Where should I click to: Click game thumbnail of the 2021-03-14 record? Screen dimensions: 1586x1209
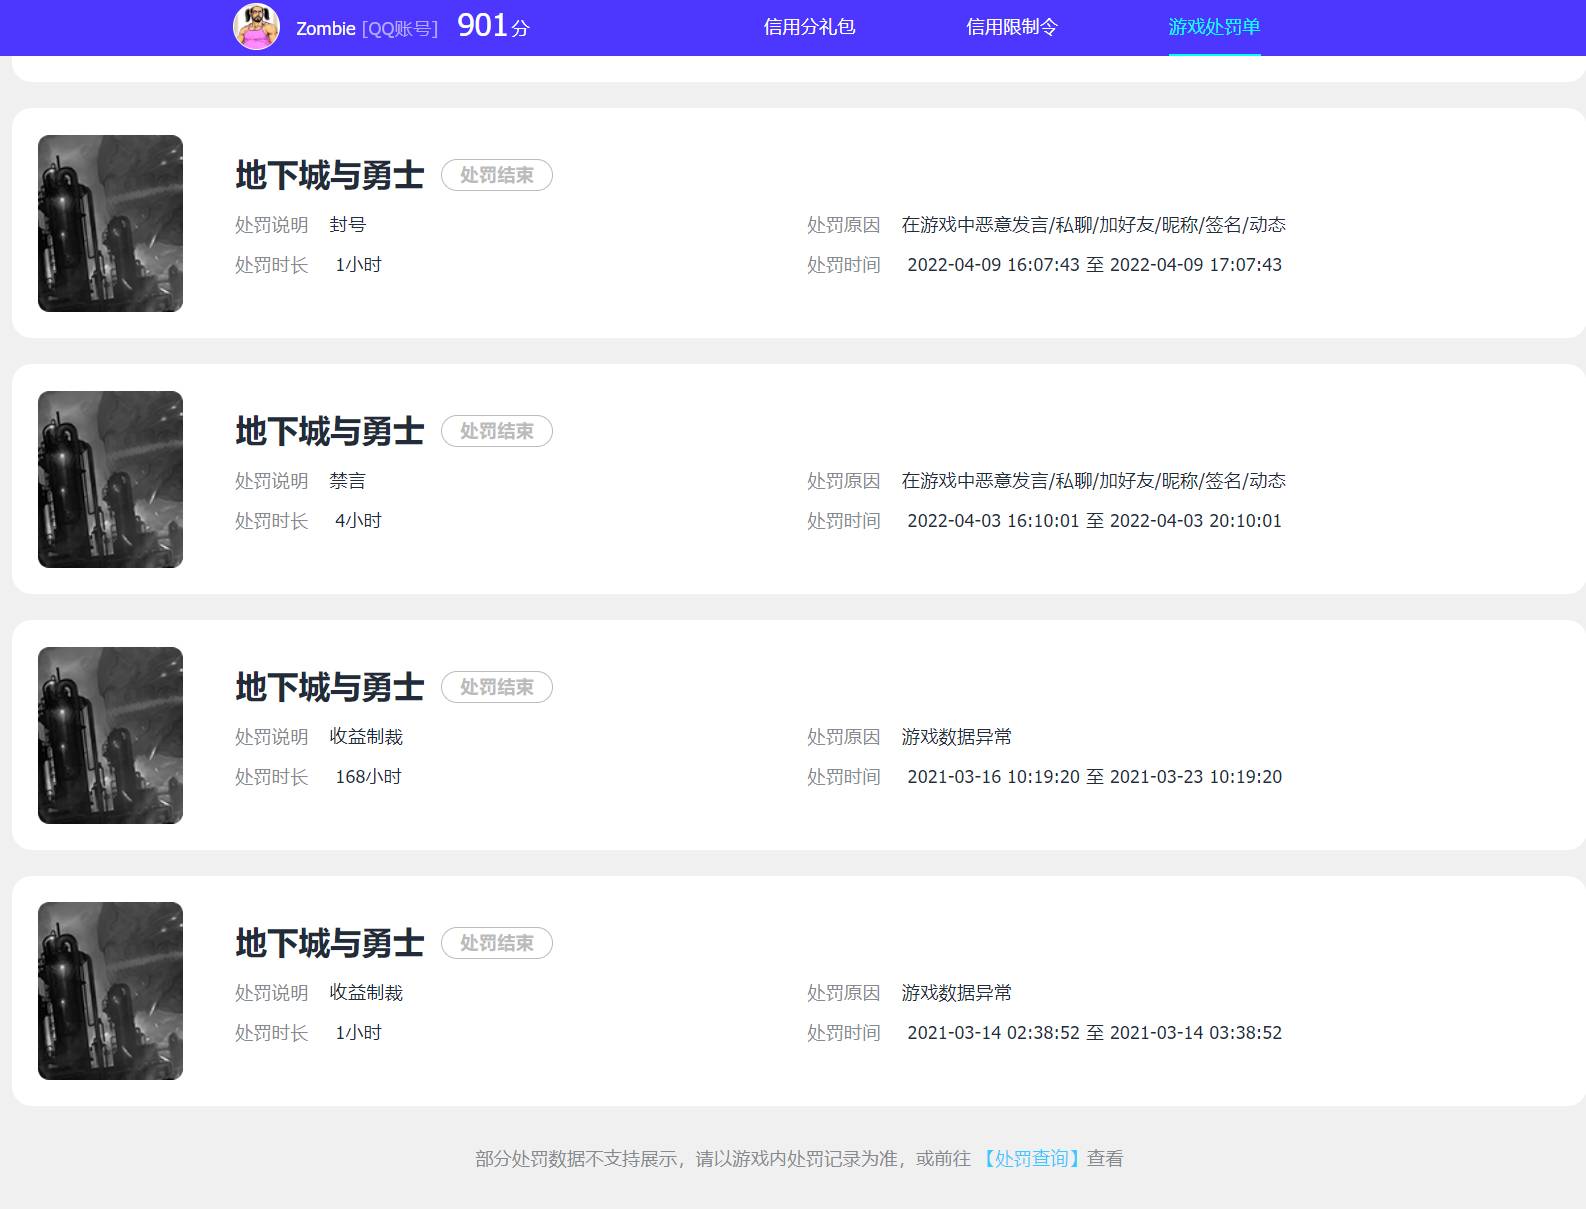tap(110, 991)
